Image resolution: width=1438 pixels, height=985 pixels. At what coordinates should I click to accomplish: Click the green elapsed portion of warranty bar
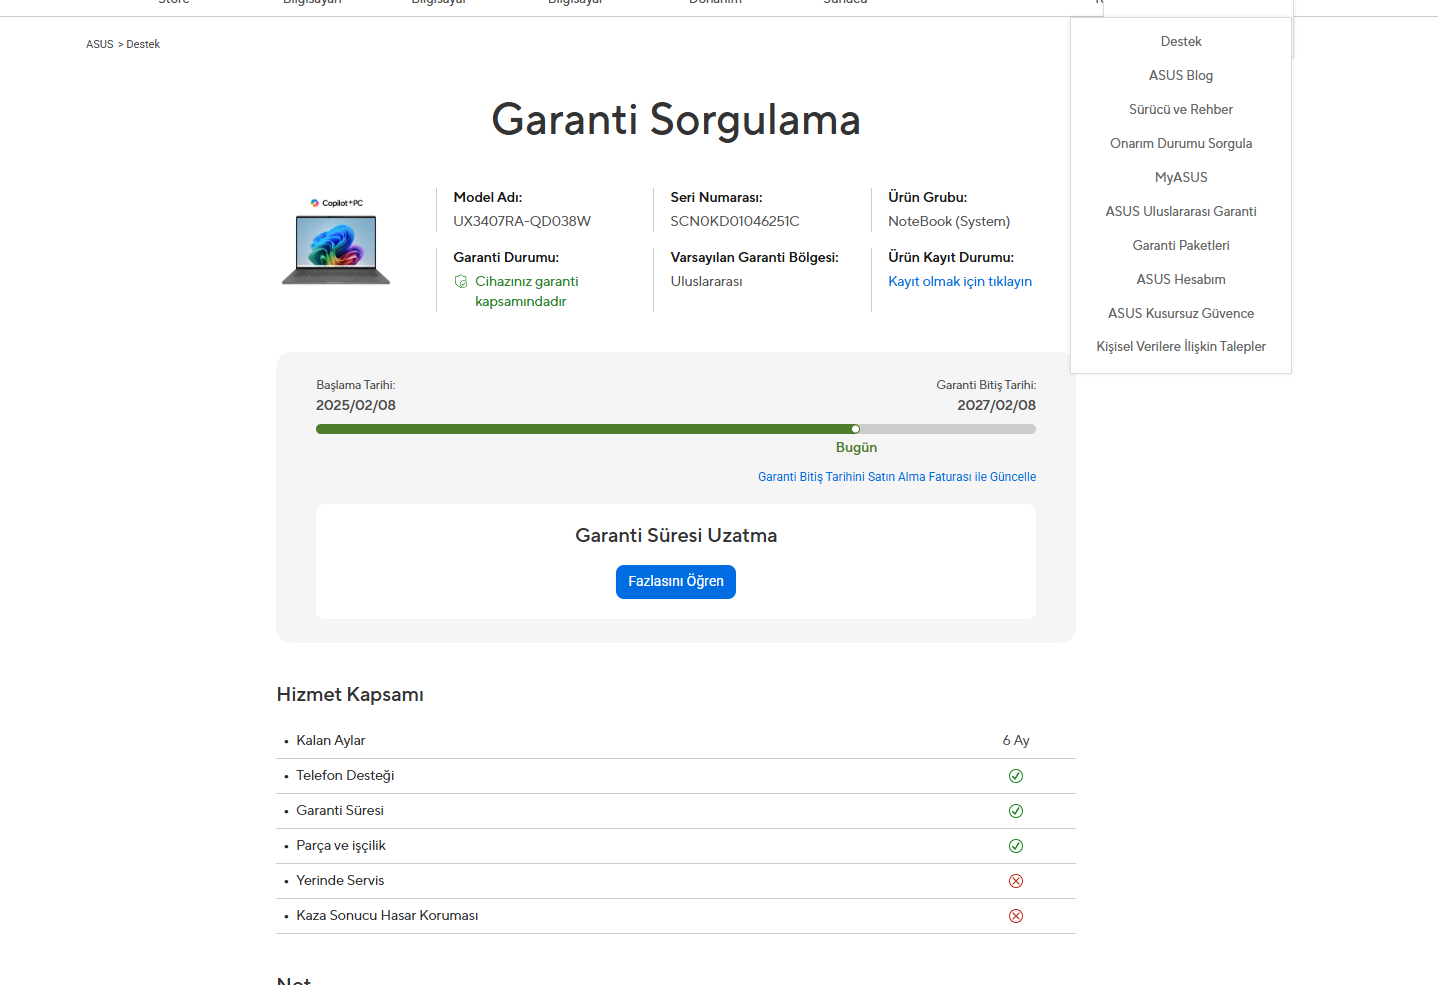[584, 429]
